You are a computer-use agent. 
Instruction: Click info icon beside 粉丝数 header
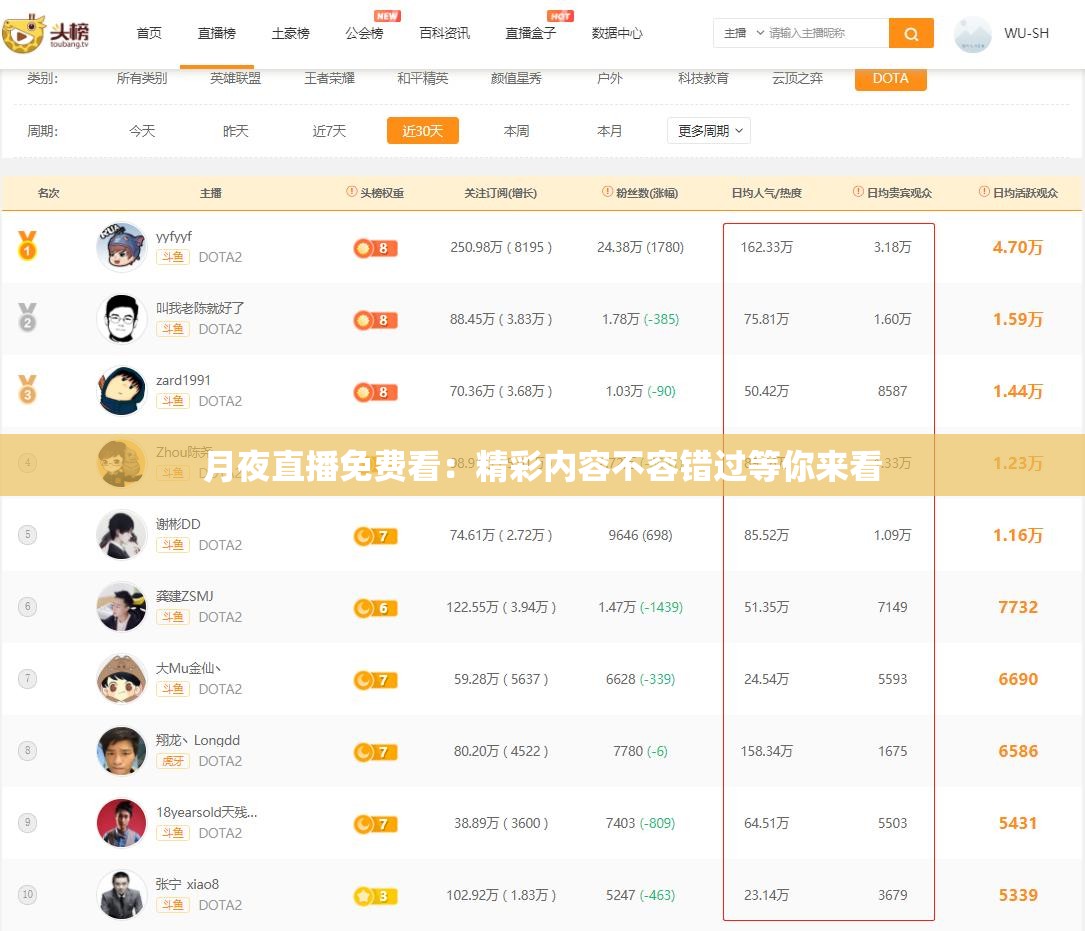pyautogui.click(x=608, y=192)
